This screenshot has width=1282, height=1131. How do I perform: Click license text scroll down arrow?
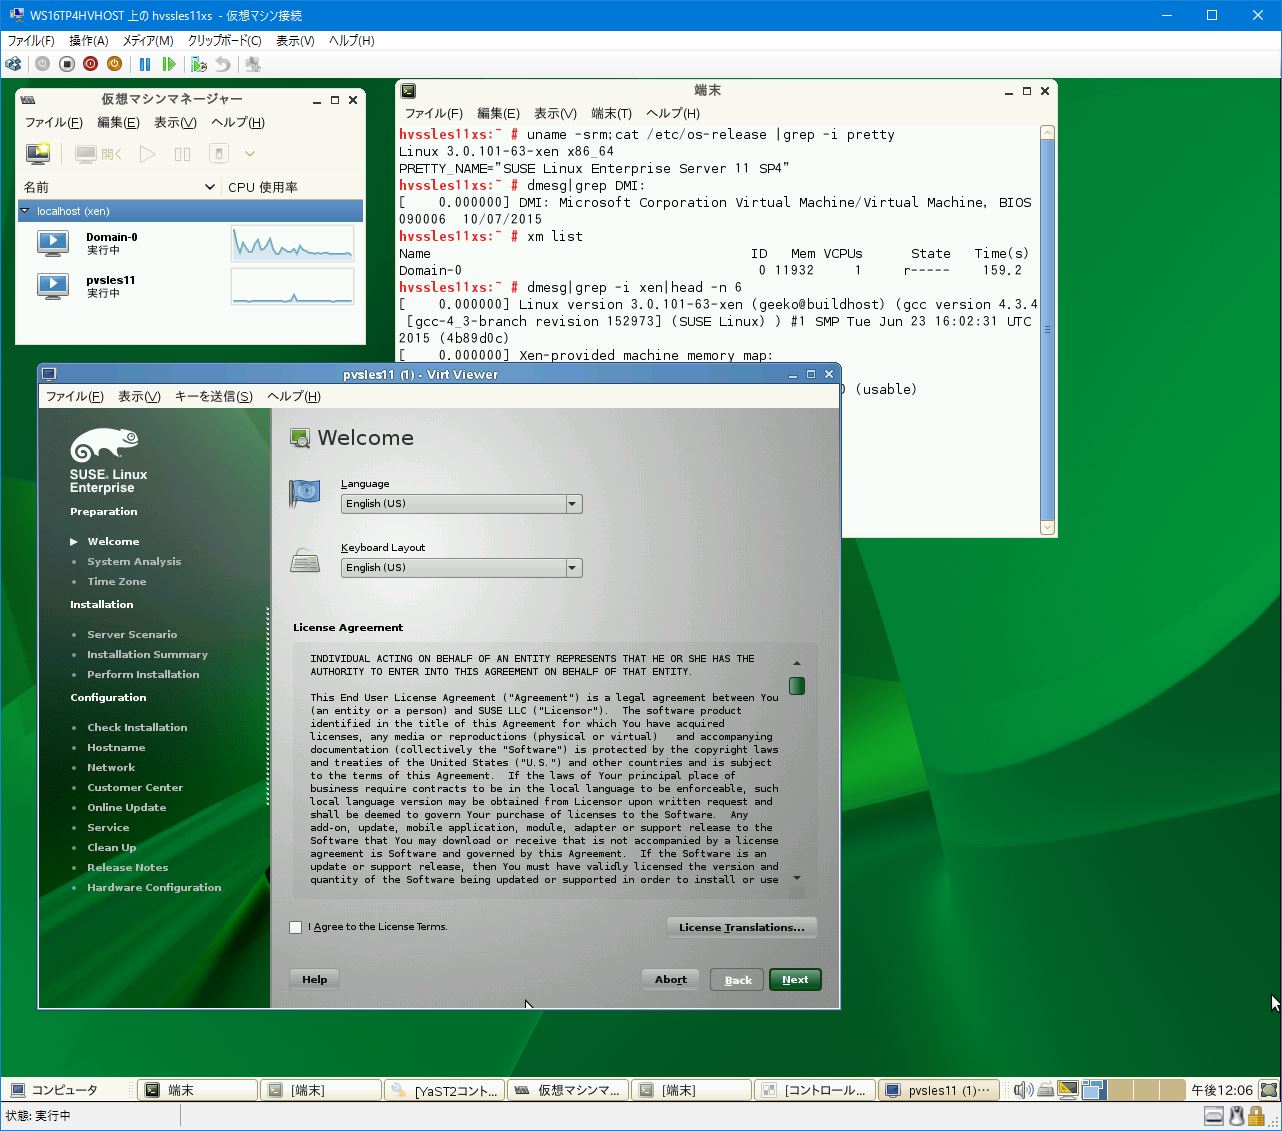tap(797, 878)
